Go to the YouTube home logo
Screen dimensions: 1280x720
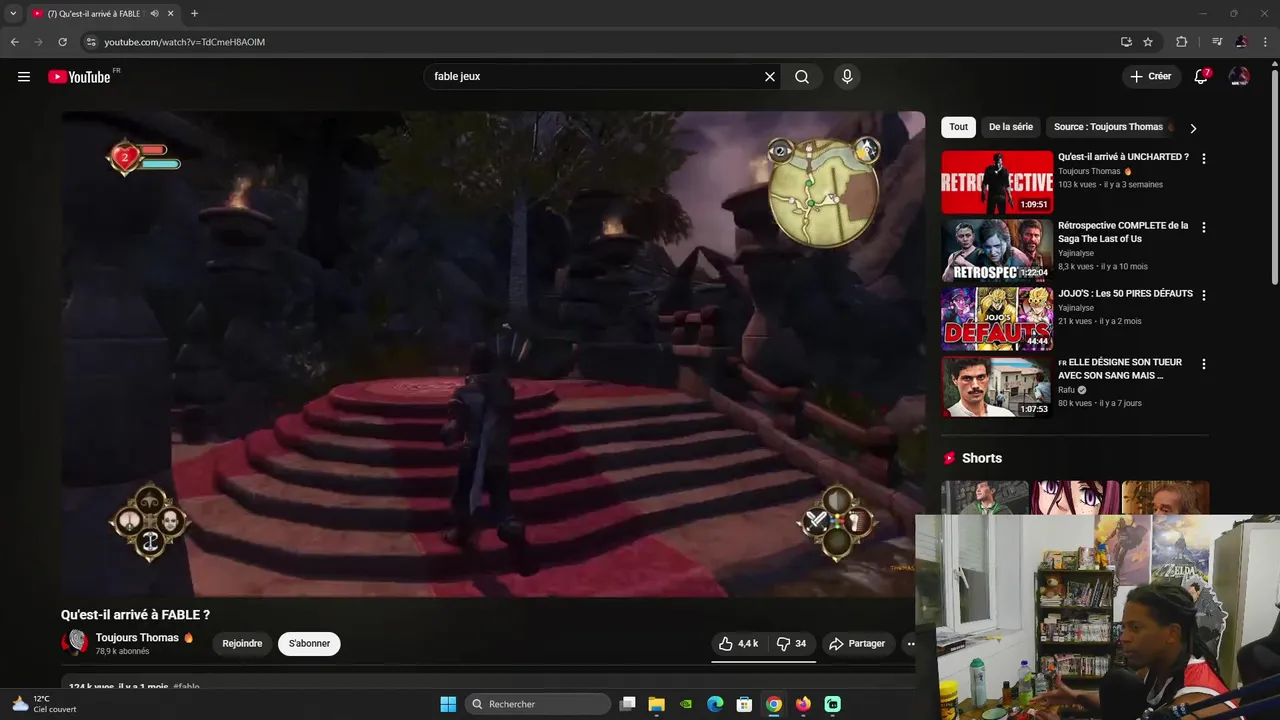(79, 77)
